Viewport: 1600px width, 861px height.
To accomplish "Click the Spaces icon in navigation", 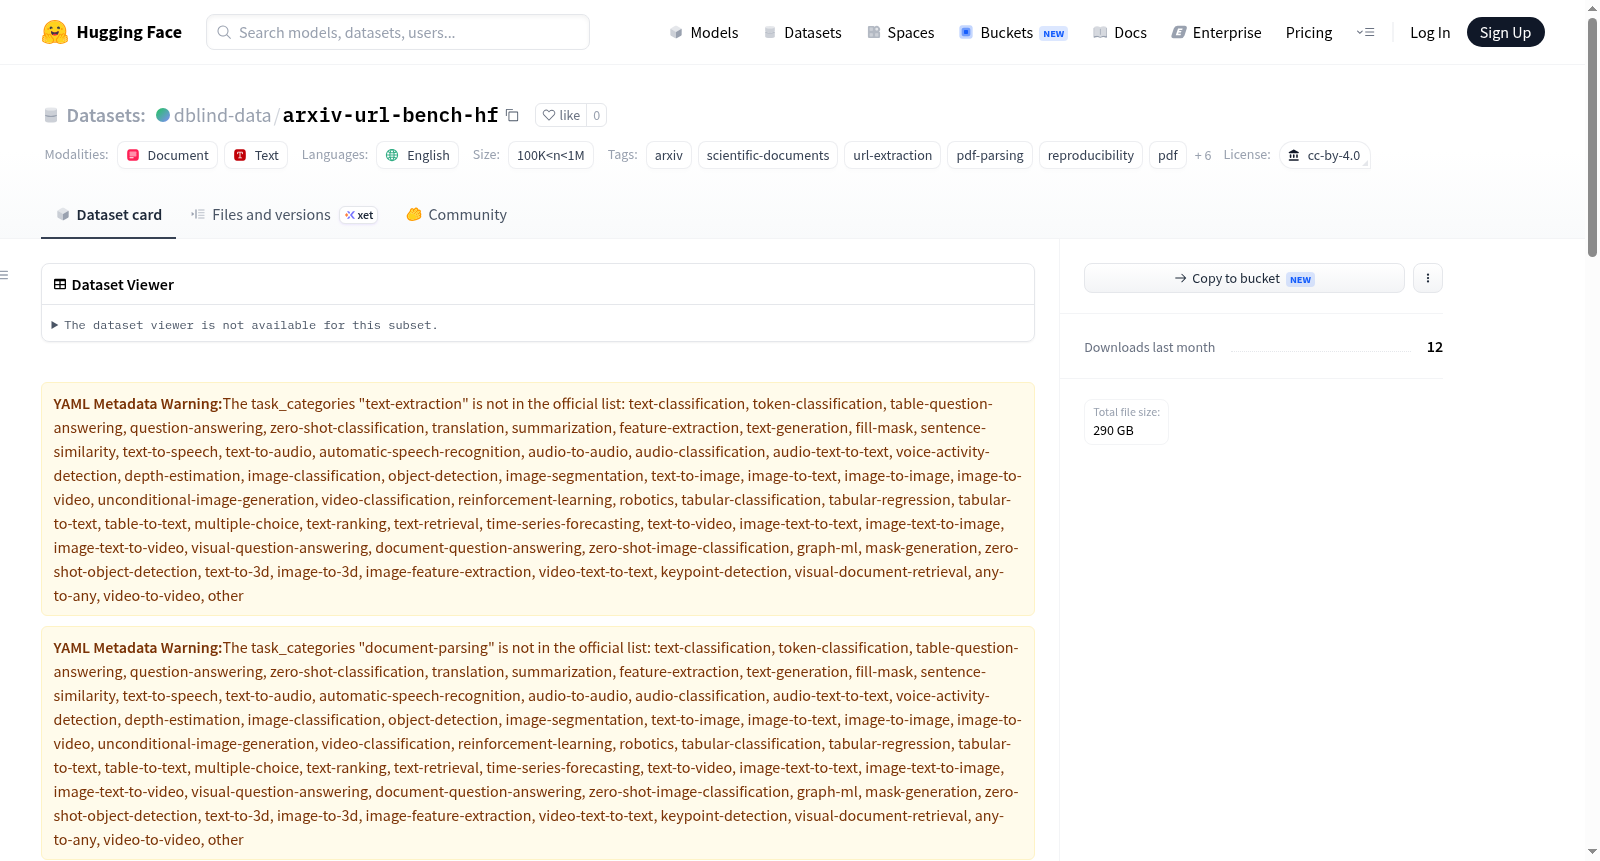I will 874,32.
